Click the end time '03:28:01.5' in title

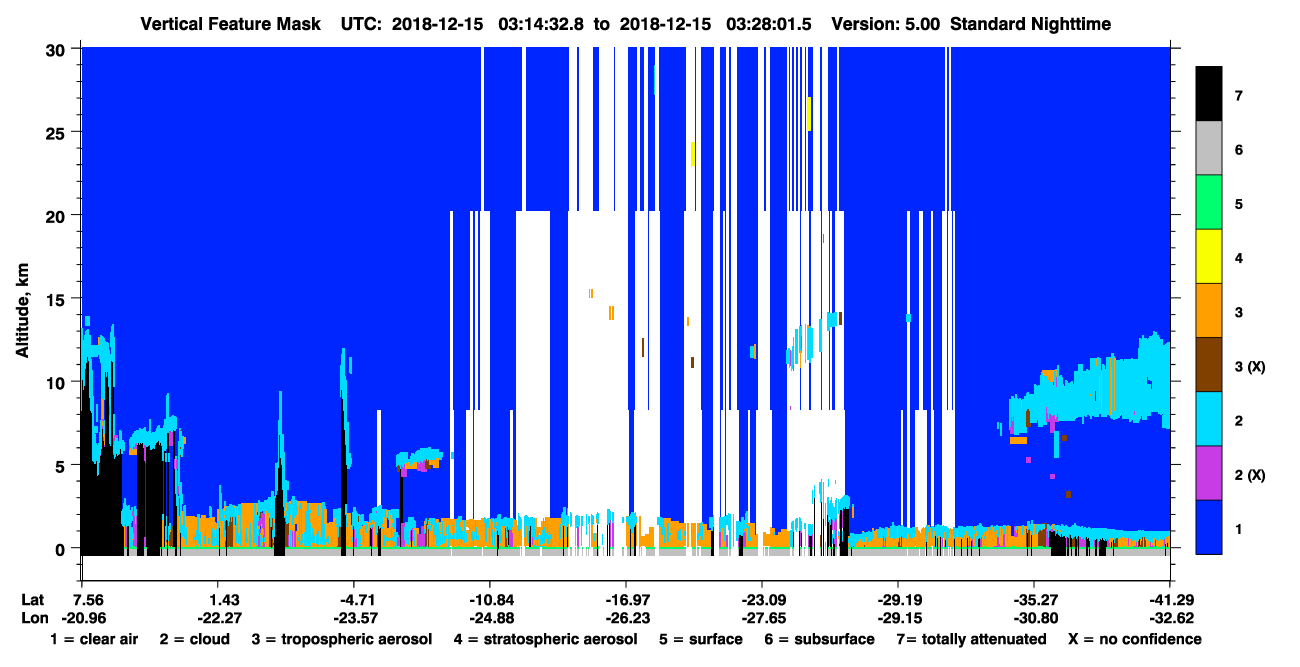point(767,23)
